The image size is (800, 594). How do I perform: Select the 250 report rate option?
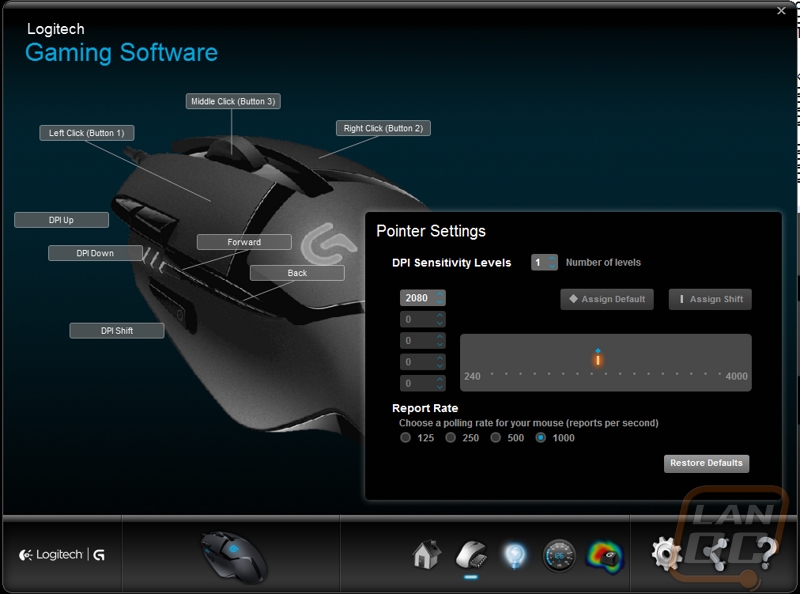(x=451, y=438)
